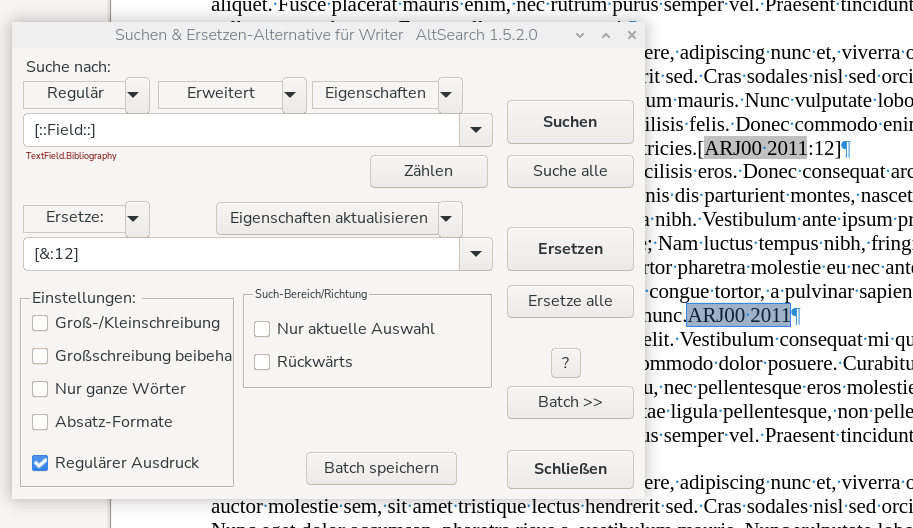Screen dimensions: 913x528
Task: Expand Eigenschaften aktualisieren dropdown arrow
Action: tap(450, 218)
